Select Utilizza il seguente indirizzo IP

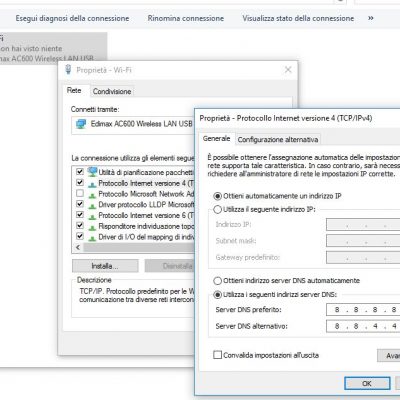(x=217, y=209)
